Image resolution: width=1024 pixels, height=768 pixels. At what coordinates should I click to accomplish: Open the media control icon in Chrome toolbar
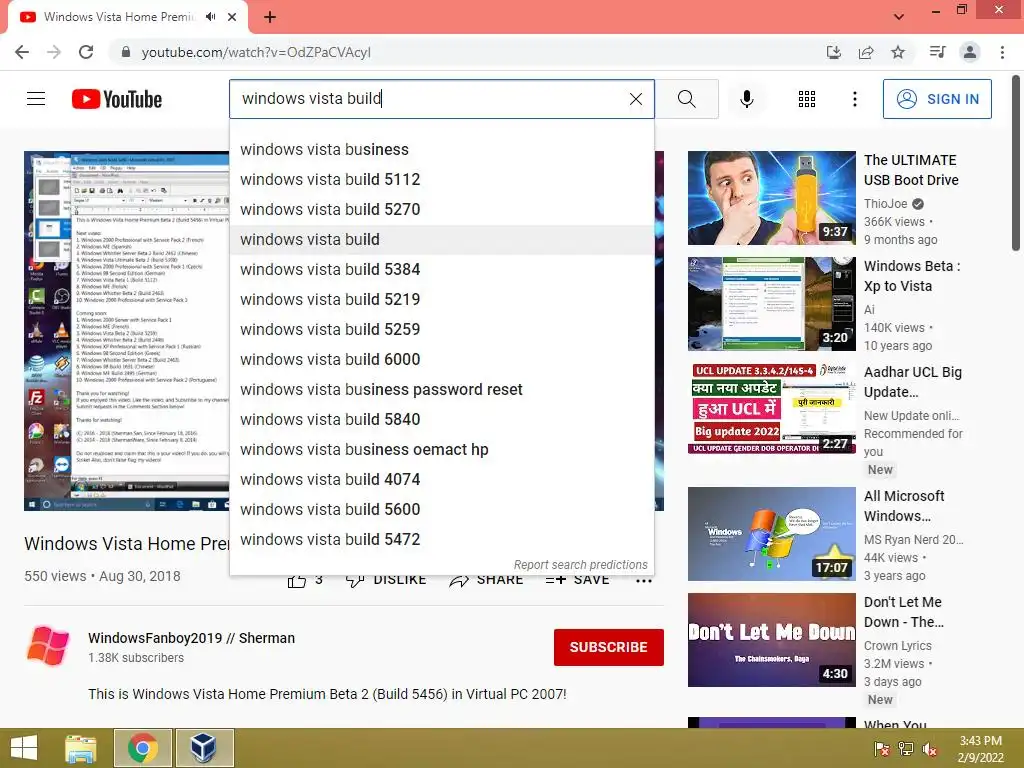[x=937, y=52]
